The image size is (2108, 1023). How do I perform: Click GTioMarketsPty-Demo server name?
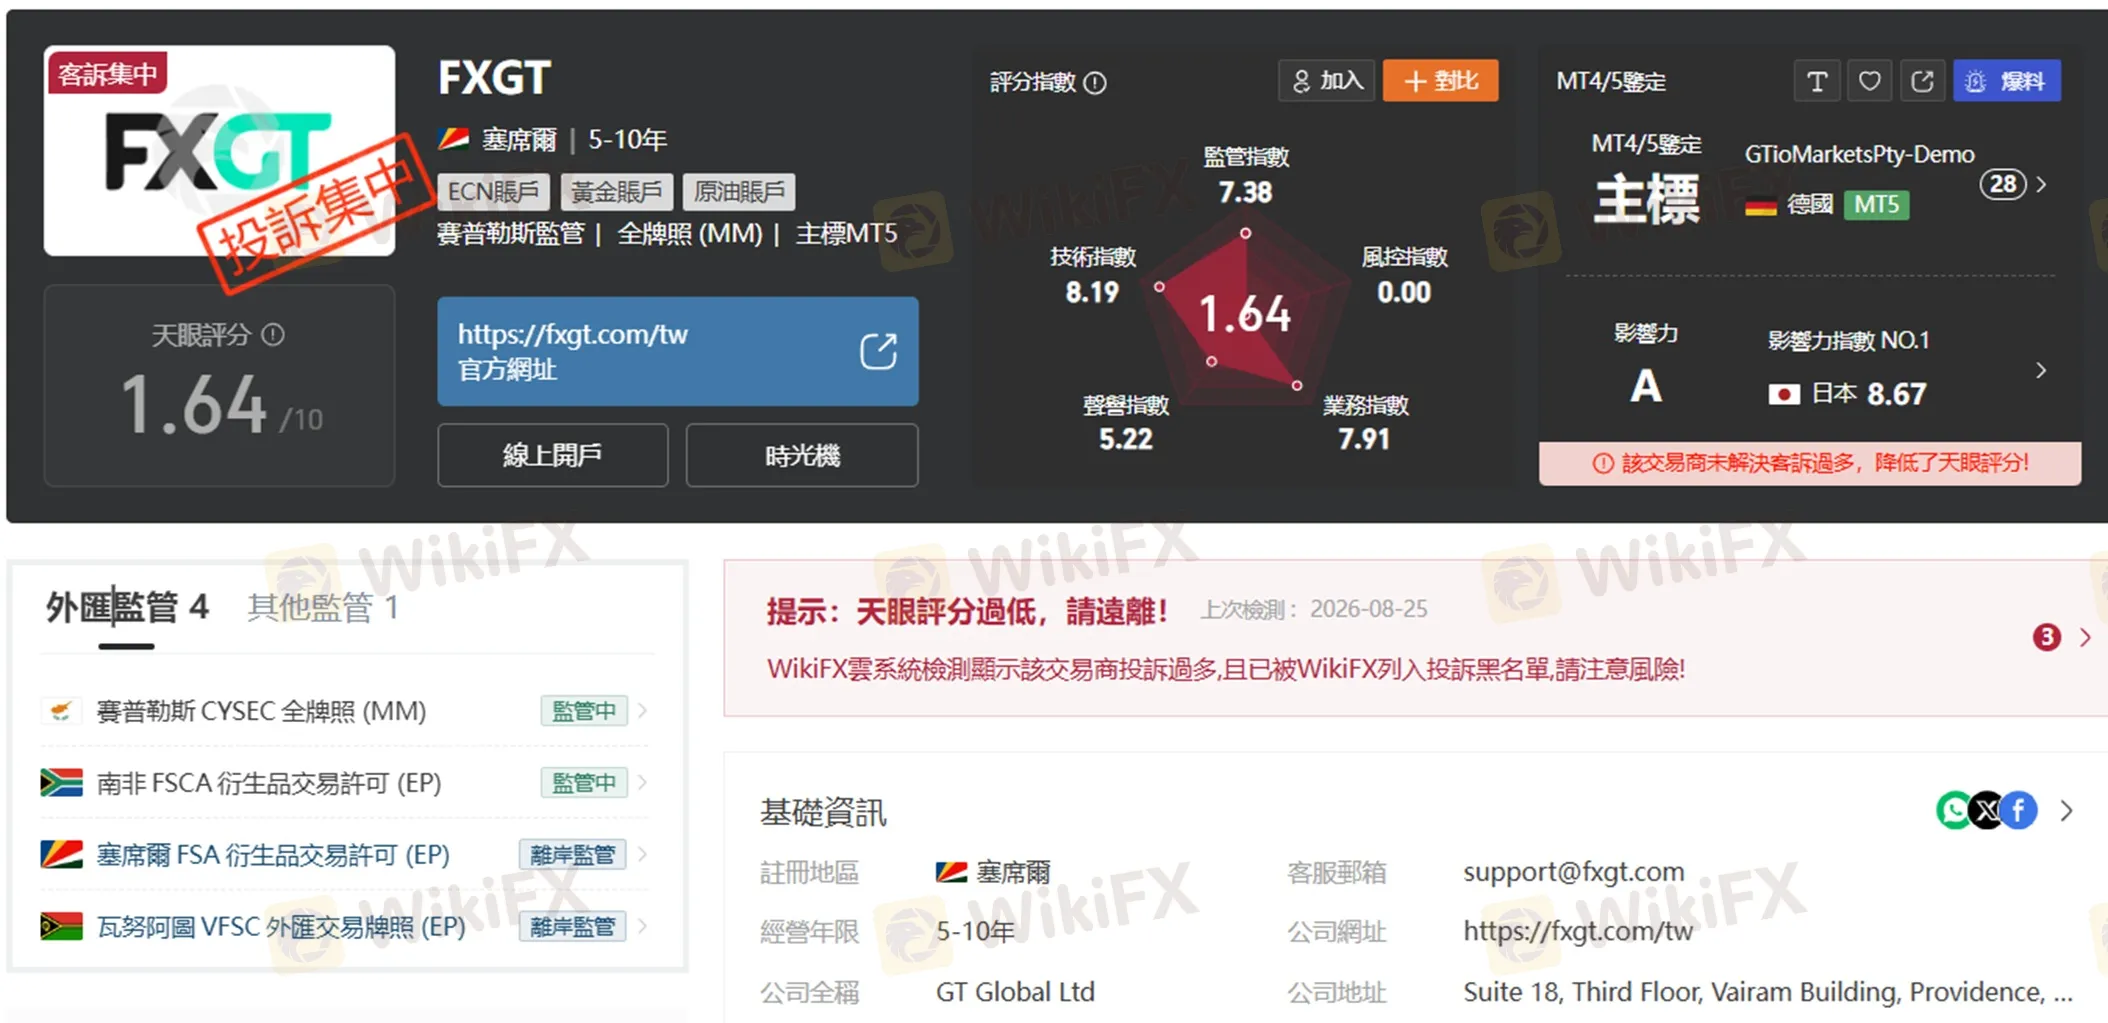(x=1859, y=154)
